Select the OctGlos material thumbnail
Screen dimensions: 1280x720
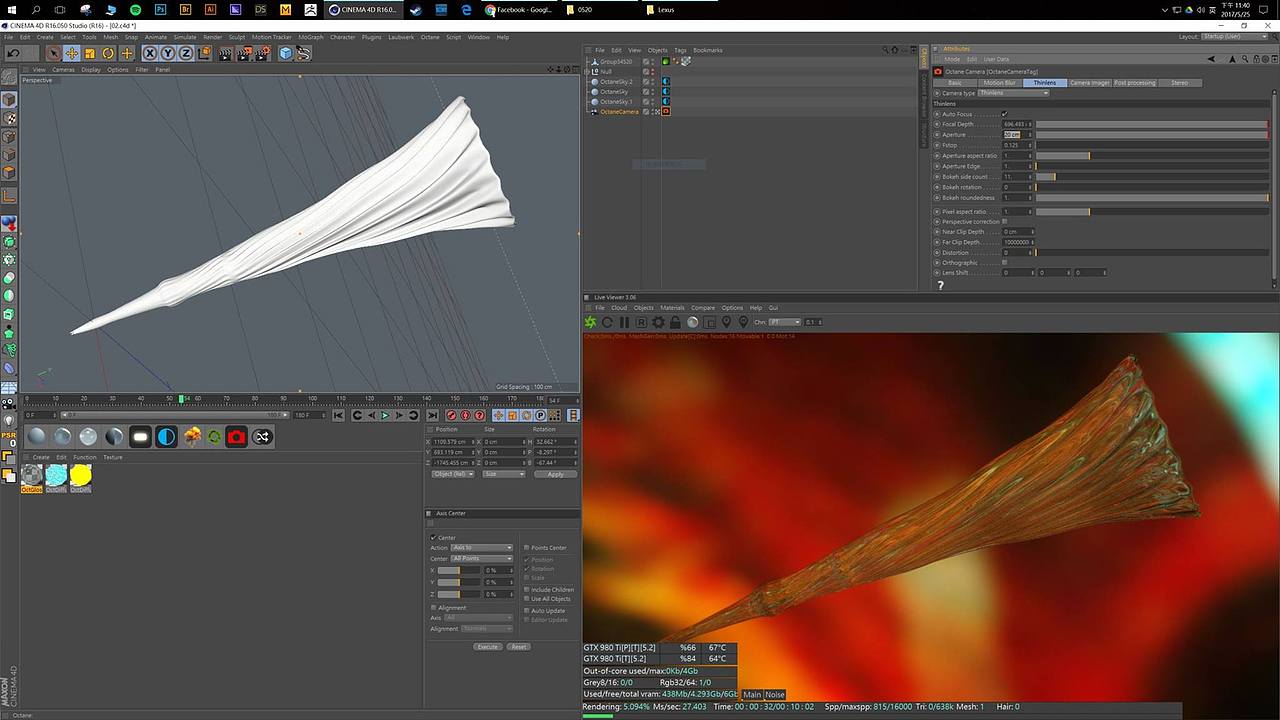point(32,475)
